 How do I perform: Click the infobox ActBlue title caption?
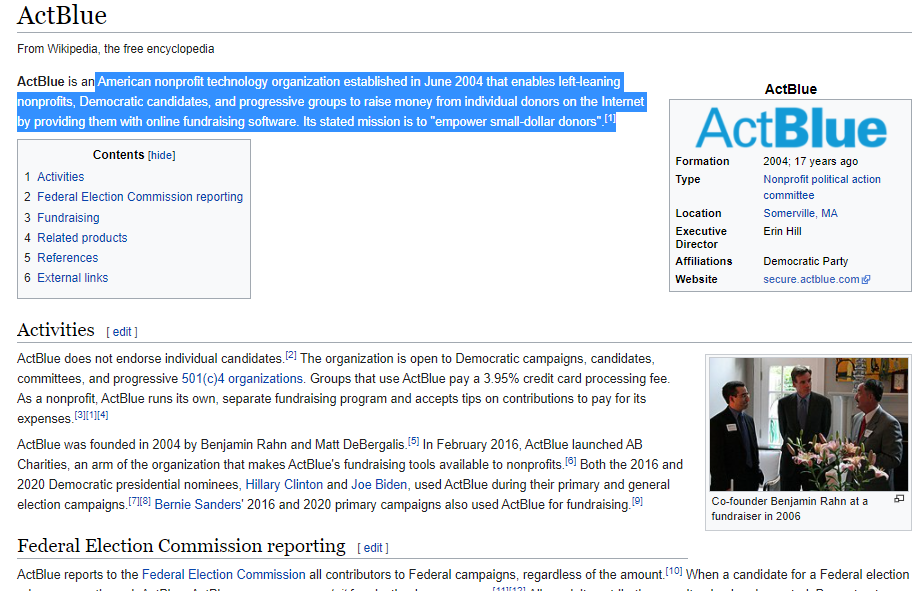[x=791, y=89]
